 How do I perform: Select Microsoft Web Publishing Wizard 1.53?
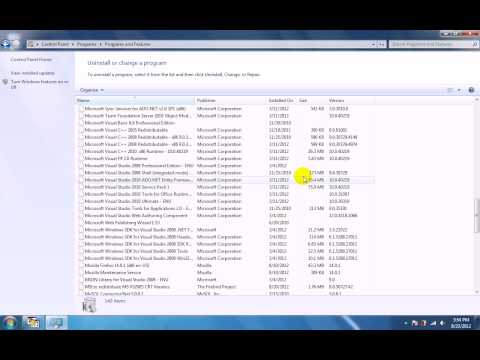[226, 222]
